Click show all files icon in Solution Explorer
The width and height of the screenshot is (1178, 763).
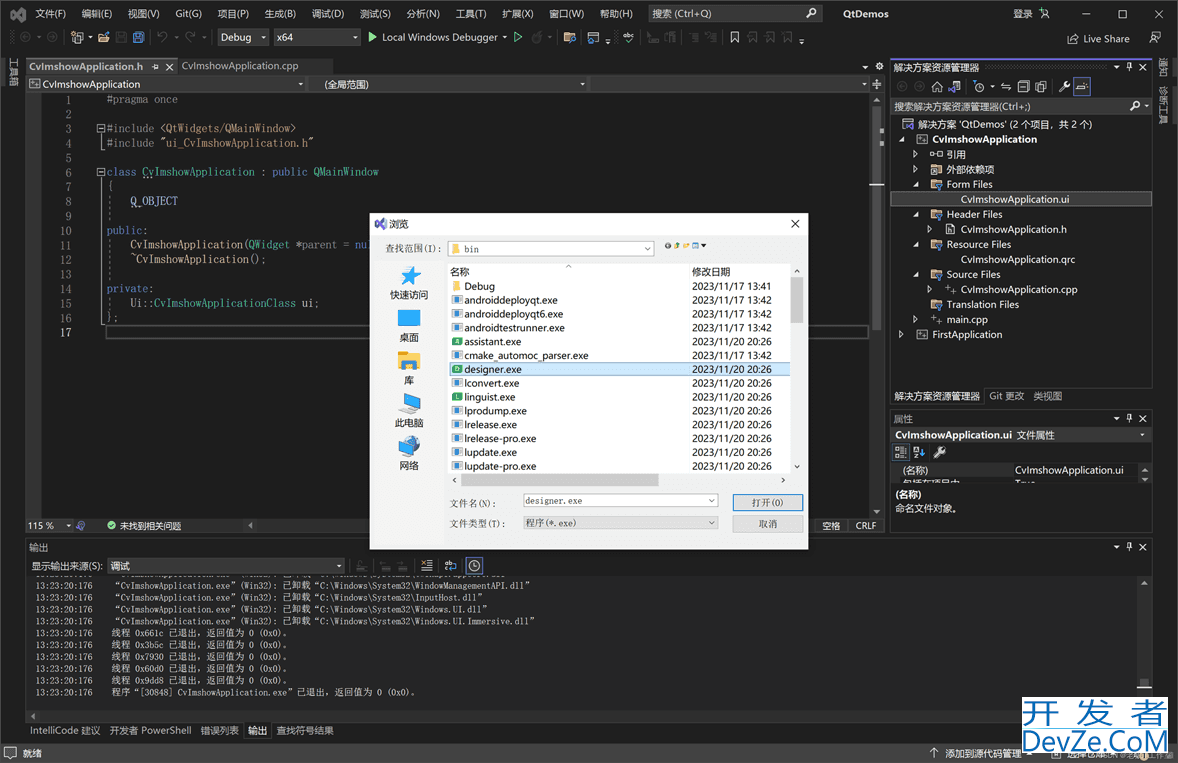[x=1041, y=86]
